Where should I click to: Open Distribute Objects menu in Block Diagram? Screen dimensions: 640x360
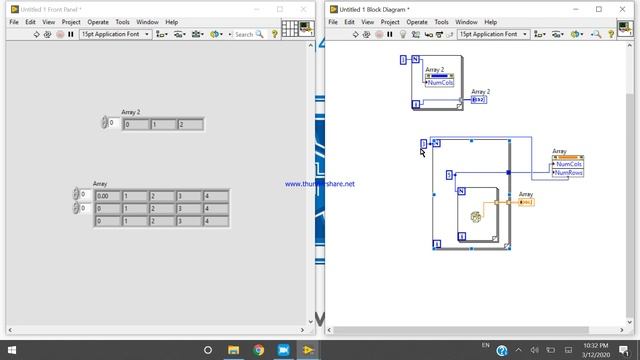tap(558, 35)
